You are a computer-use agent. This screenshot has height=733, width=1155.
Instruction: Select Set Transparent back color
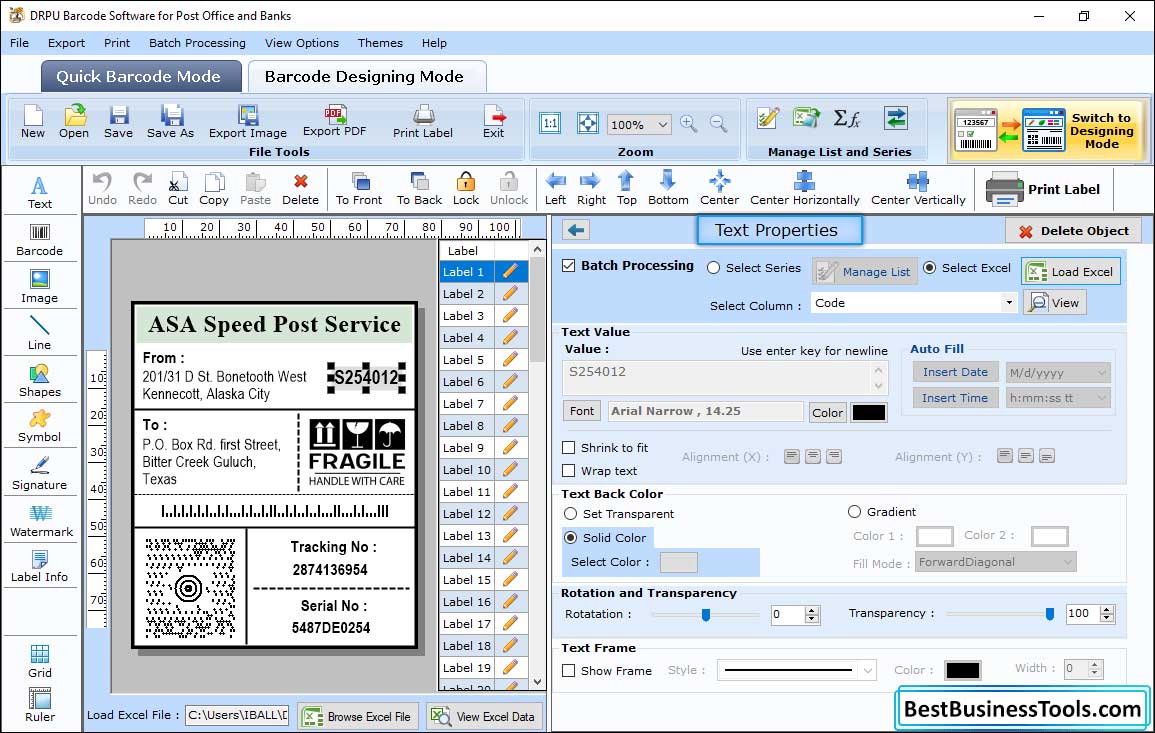click(x=570, y=514)
